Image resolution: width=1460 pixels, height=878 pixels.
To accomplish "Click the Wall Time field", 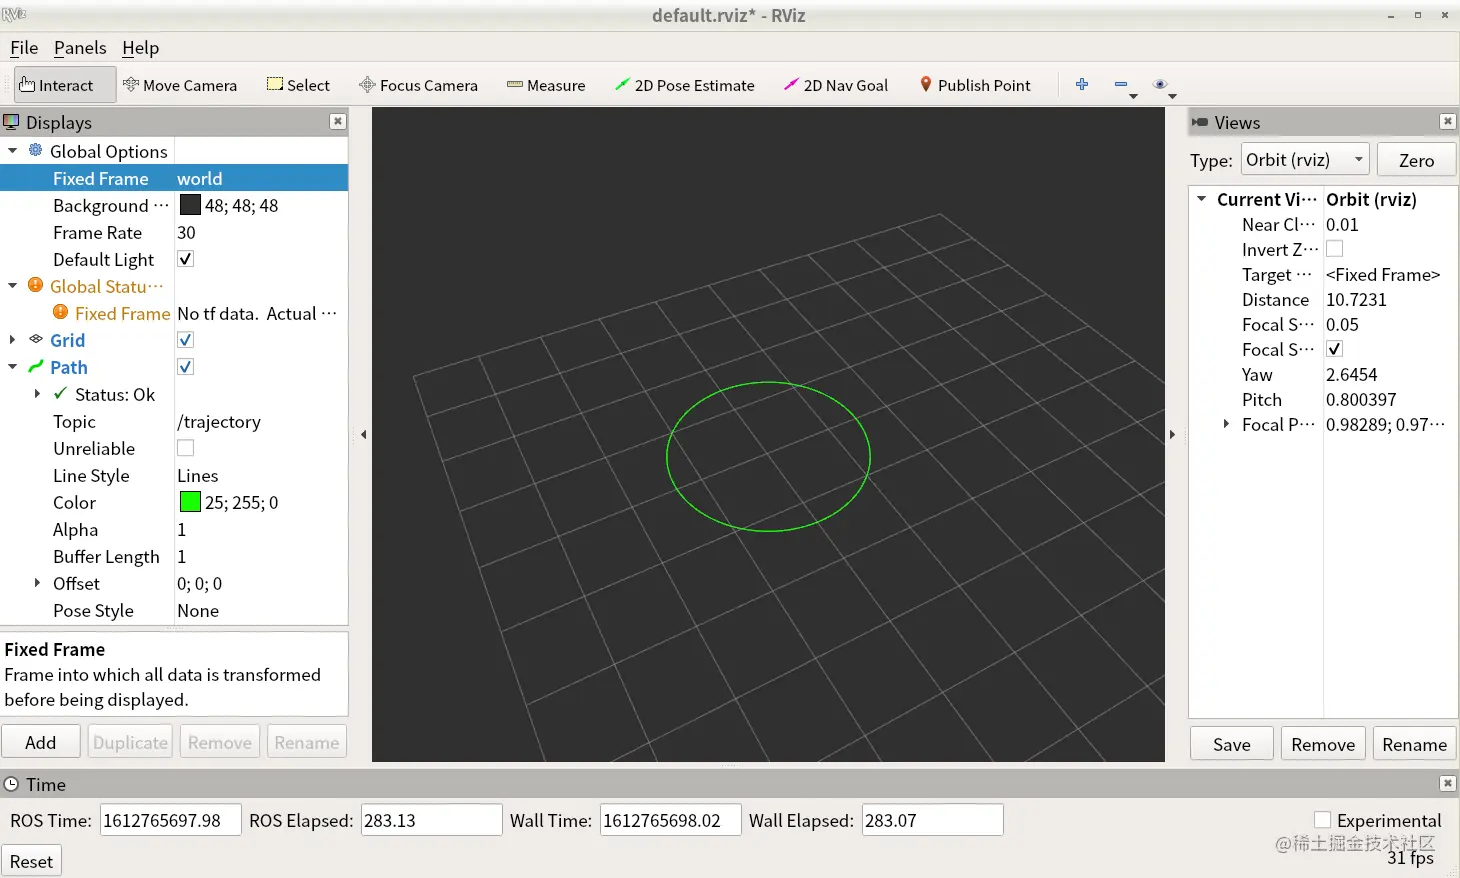I will click(670, 820).
